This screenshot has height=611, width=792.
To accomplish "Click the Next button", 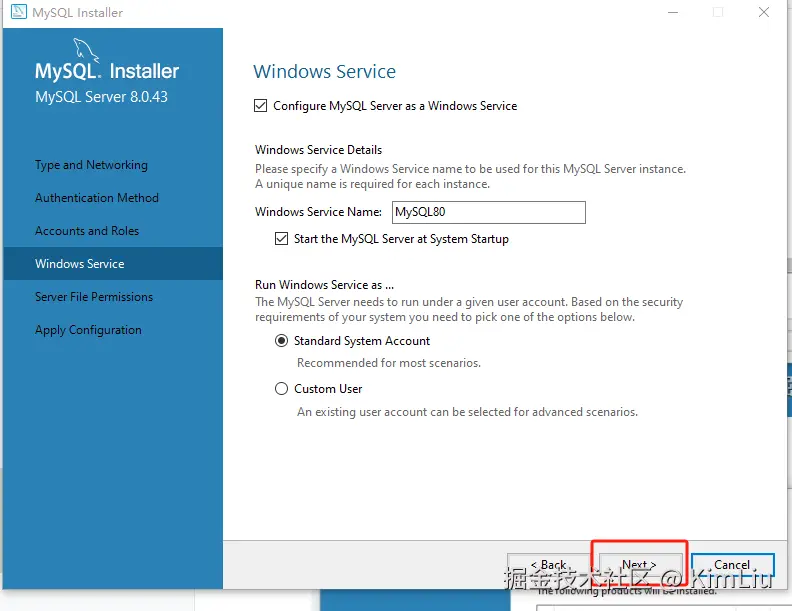I will pos(639,565).
